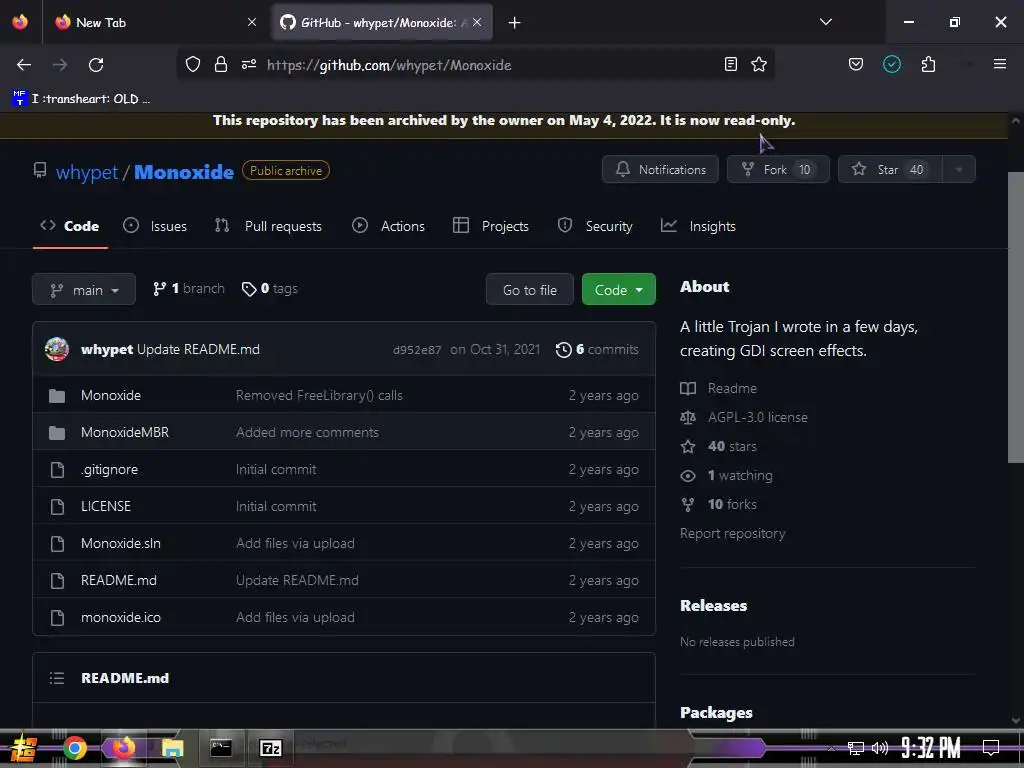Screen dimensions: 1024x768
Task: Open the extensions puzzle-piece icon
Action: pyautogui.click(x=928, y=64)
